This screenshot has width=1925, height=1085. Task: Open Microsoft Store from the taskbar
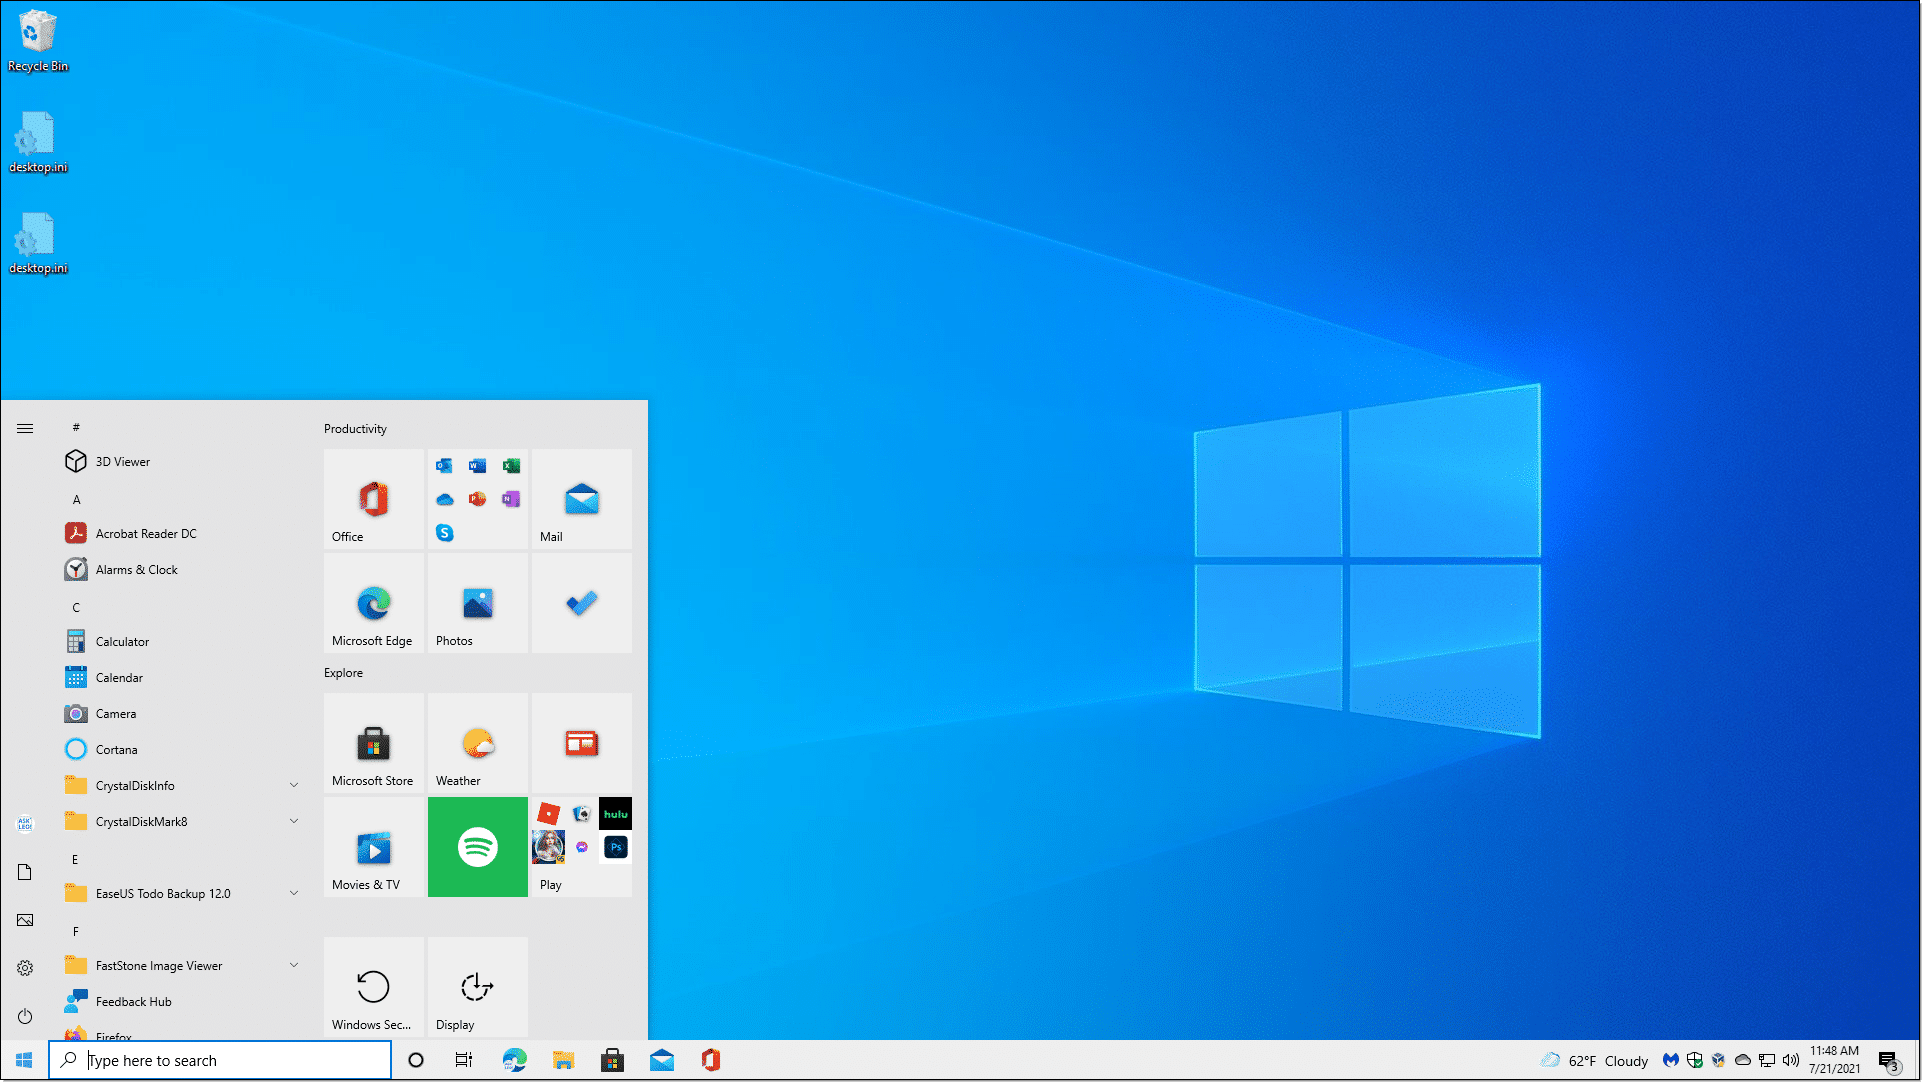613,1060
